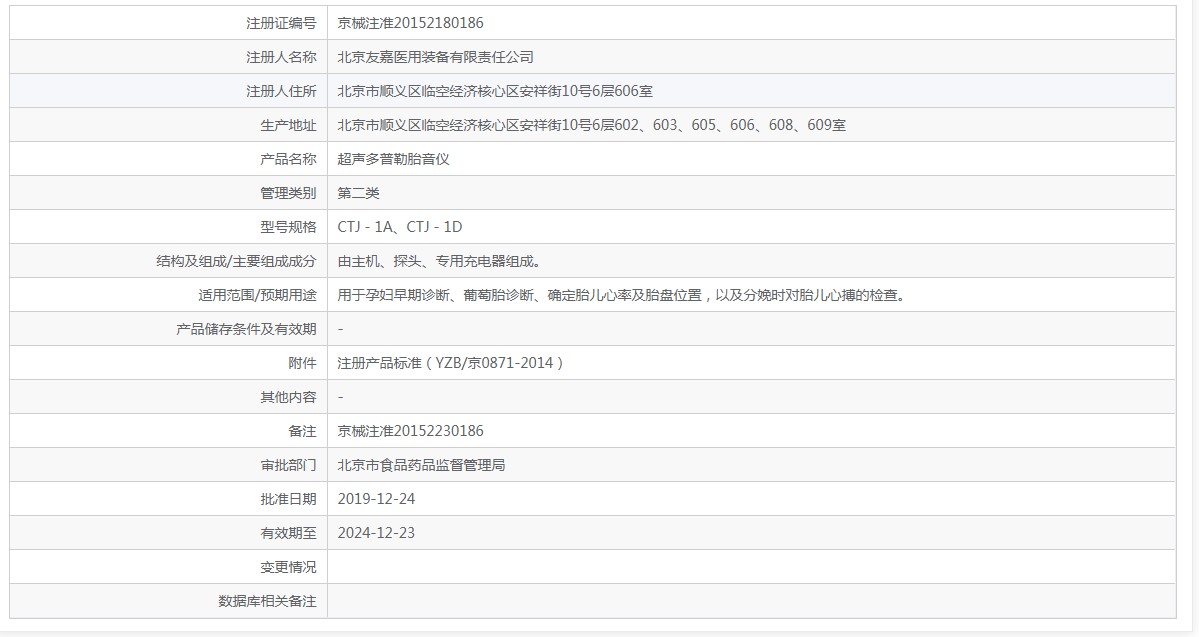Click composition text 由主机、探头、专用充电器组成

click(440, 262)
